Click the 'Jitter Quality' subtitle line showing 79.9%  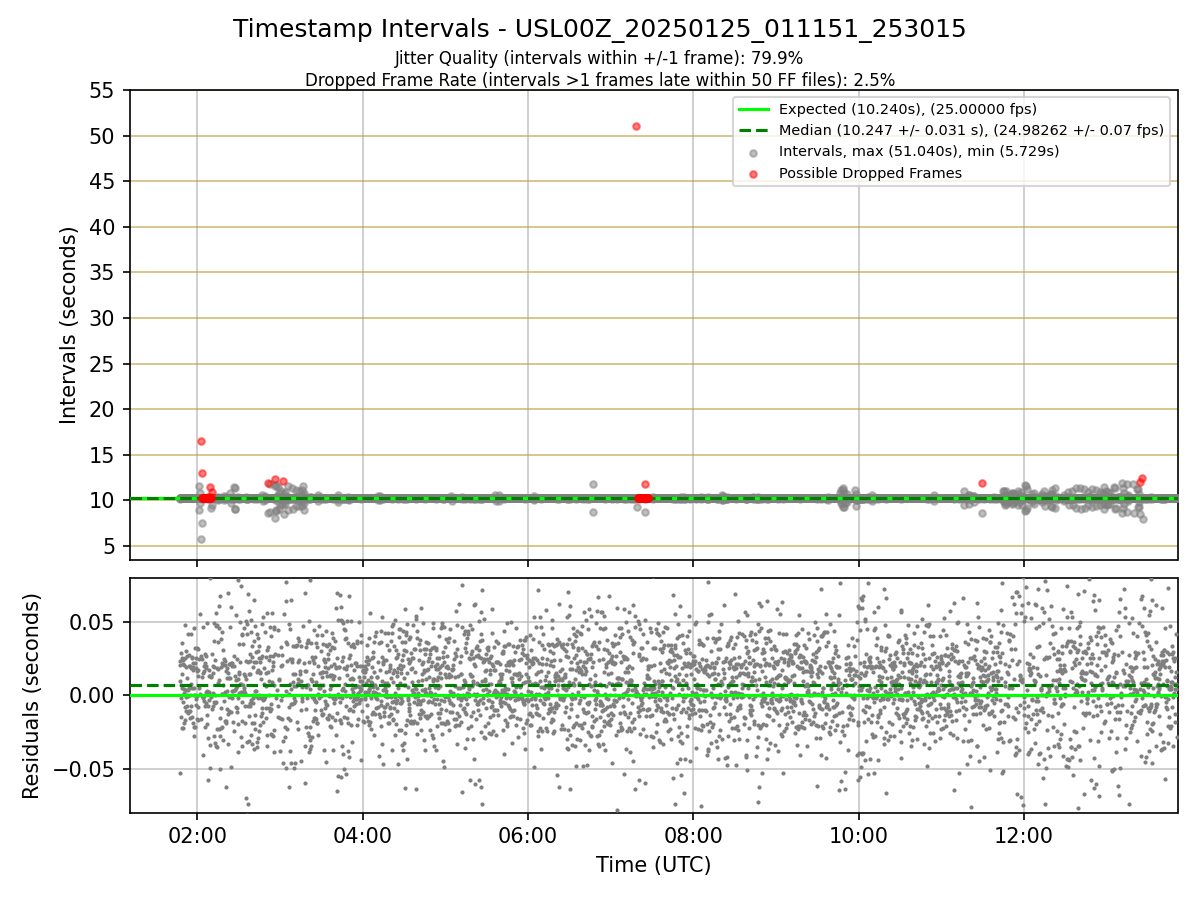pyautogui.click(x=600, y=59)
